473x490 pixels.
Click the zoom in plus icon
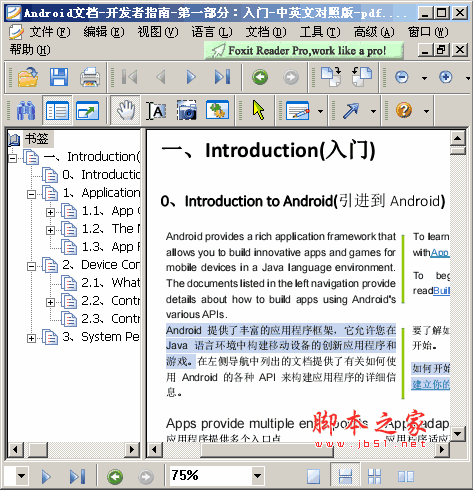tap(446, 77)
